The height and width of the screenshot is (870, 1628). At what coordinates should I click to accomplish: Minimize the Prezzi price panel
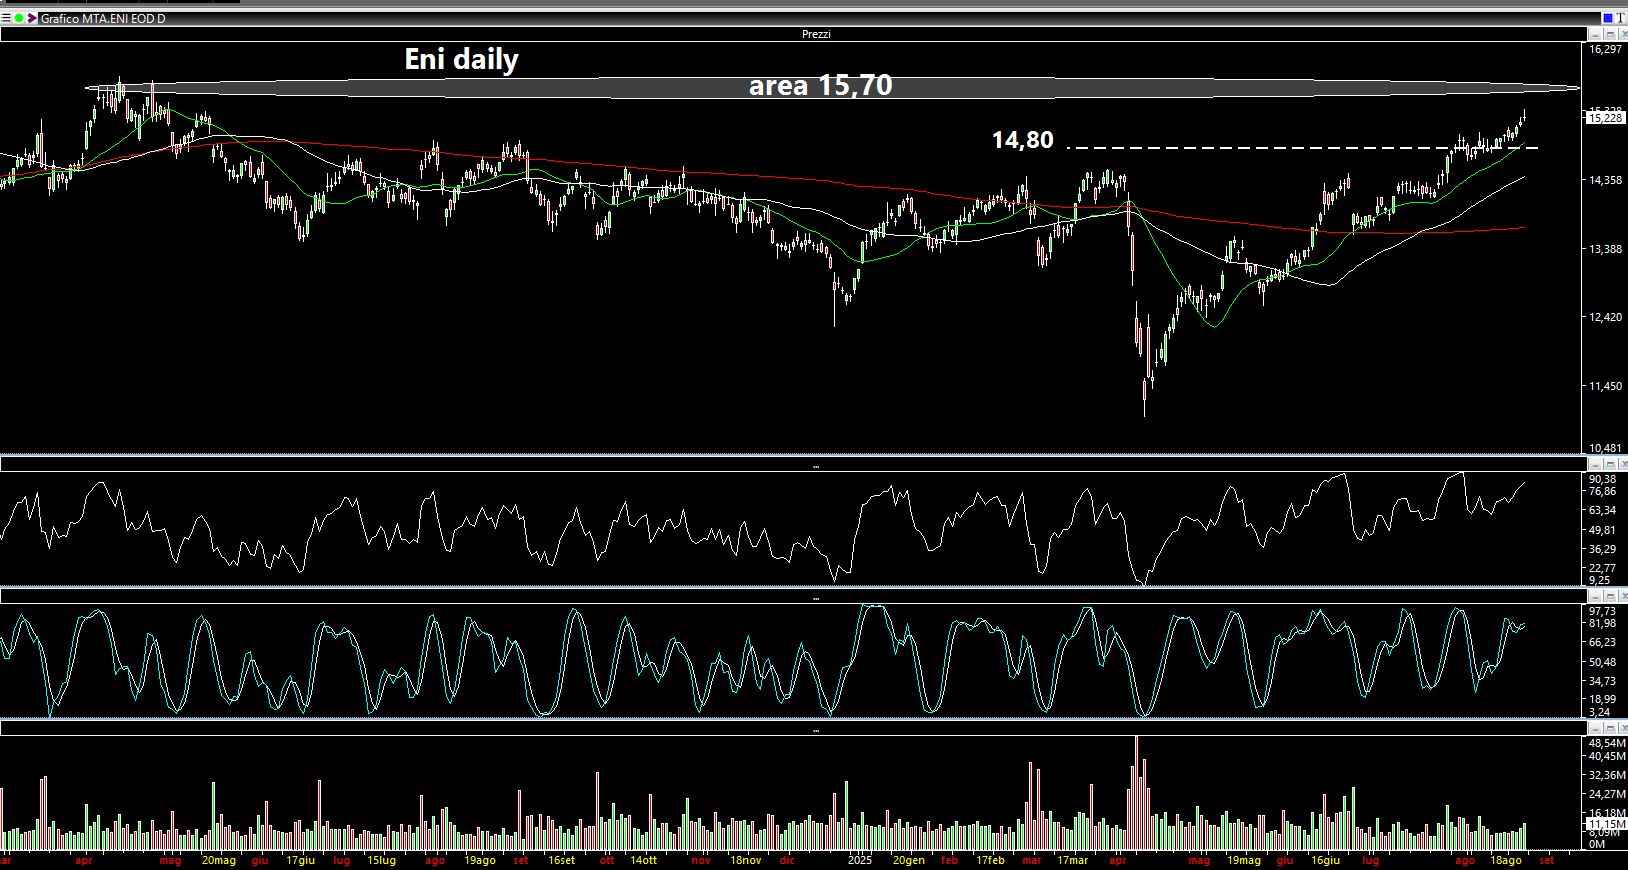[1596, 34]
